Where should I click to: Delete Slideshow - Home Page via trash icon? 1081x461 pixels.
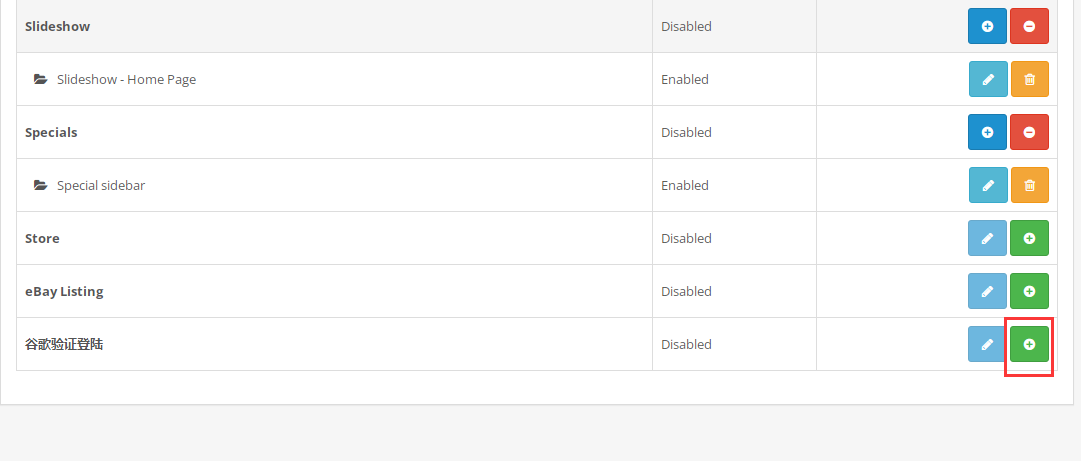coord(1030,79)
